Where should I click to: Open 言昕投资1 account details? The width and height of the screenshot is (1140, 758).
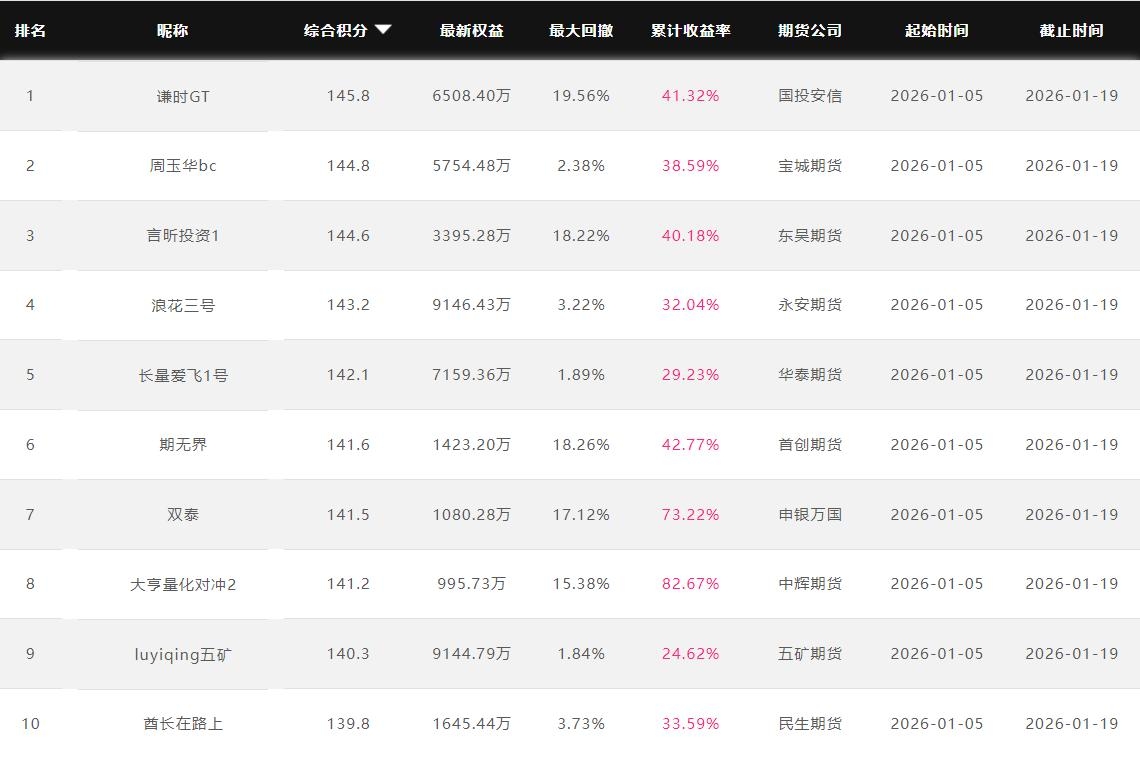tap(183, 236)
